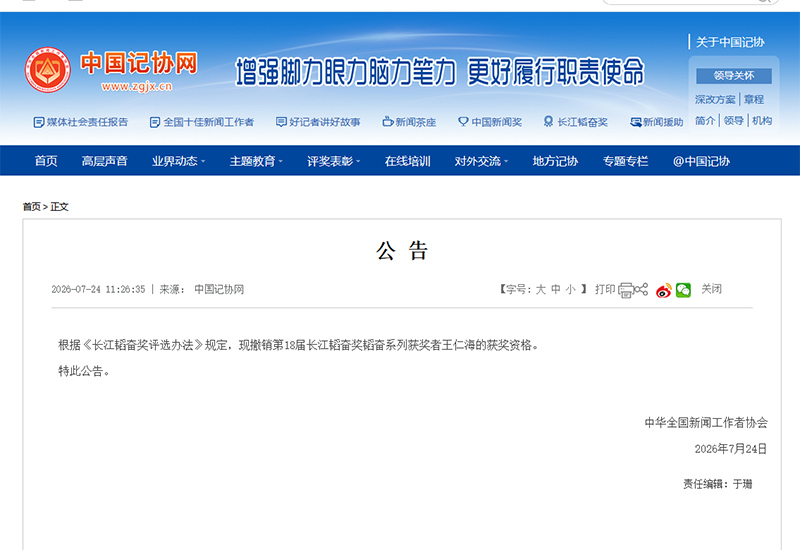This screenshot has height=550, width=800.
Task: Share the announcement via WeChat icon
Action: 683,290
